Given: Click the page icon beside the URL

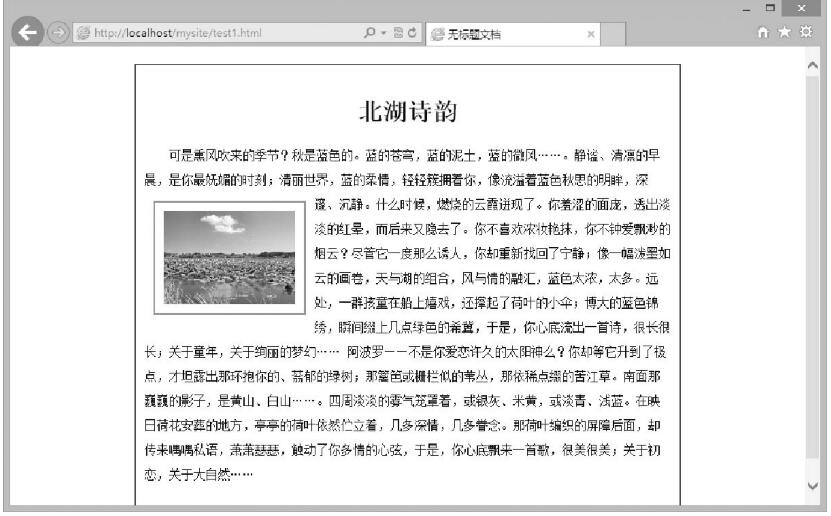Looking at the screenshot, I should [83, 33].
